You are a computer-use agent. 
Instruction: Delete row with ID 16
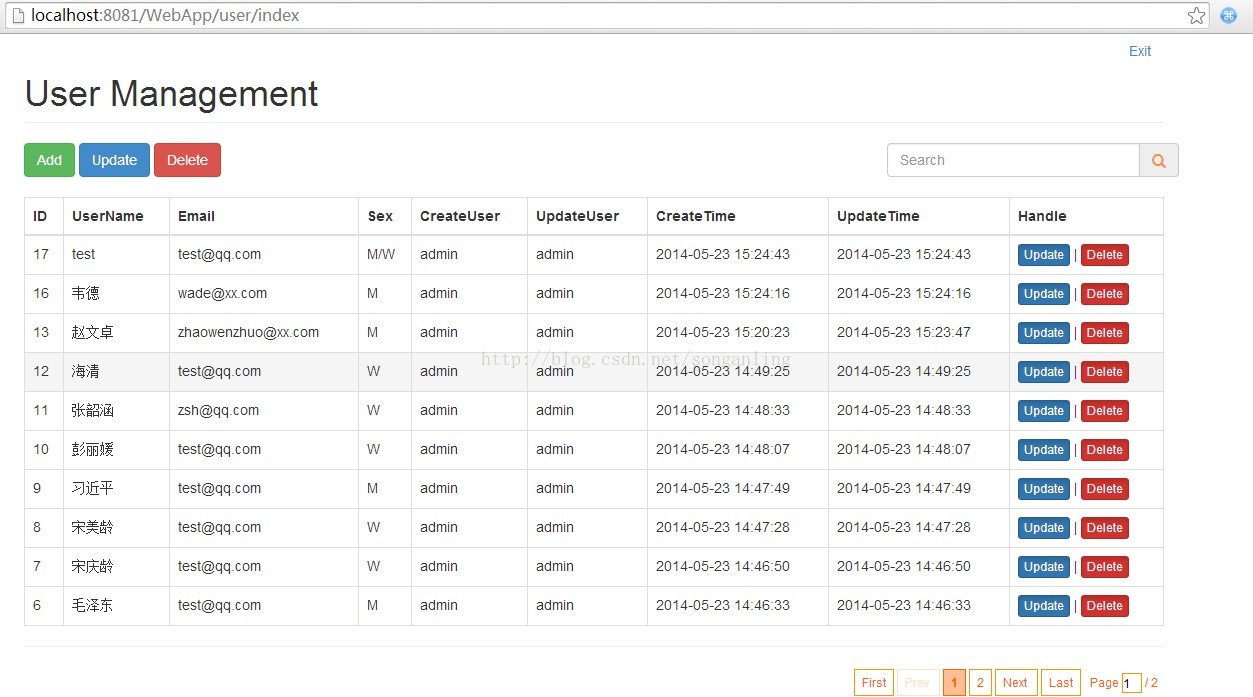1104,294
